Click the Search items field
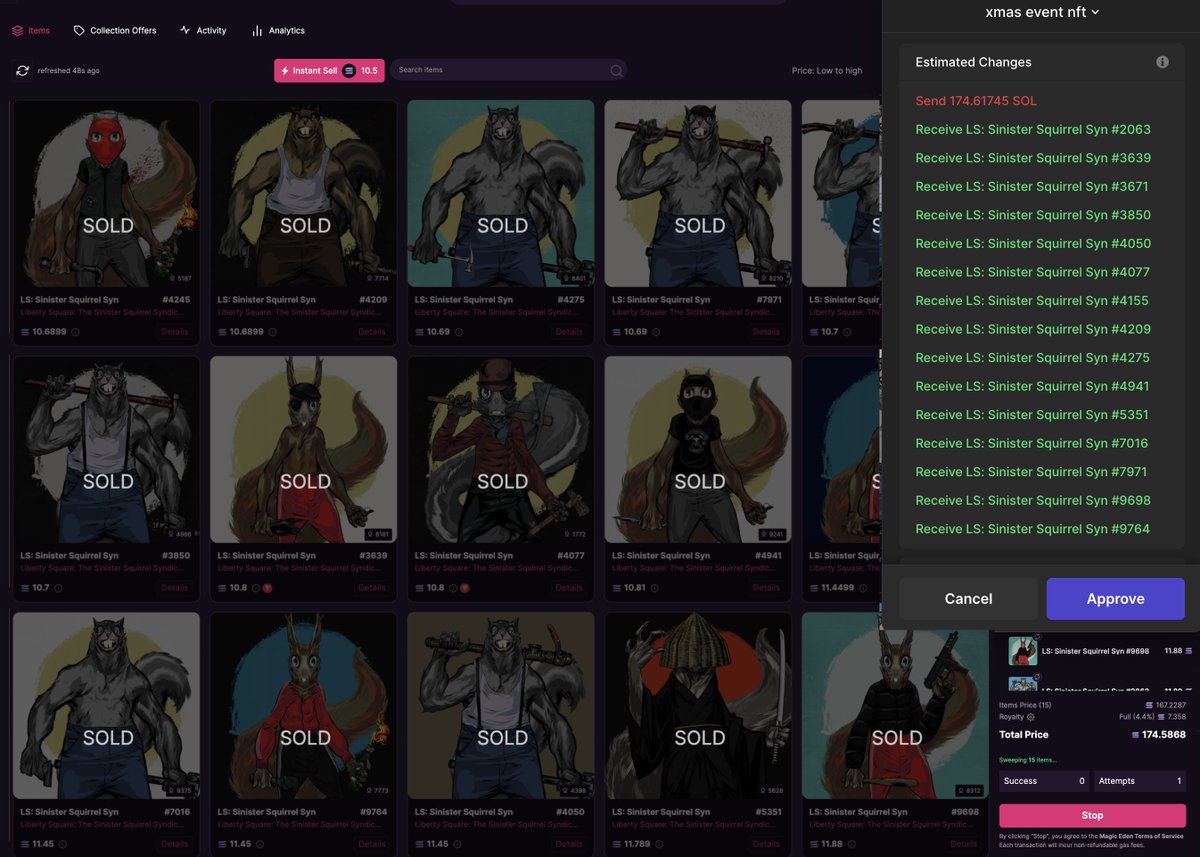This screenshot has width=1200, height=857. click(509, 70)
